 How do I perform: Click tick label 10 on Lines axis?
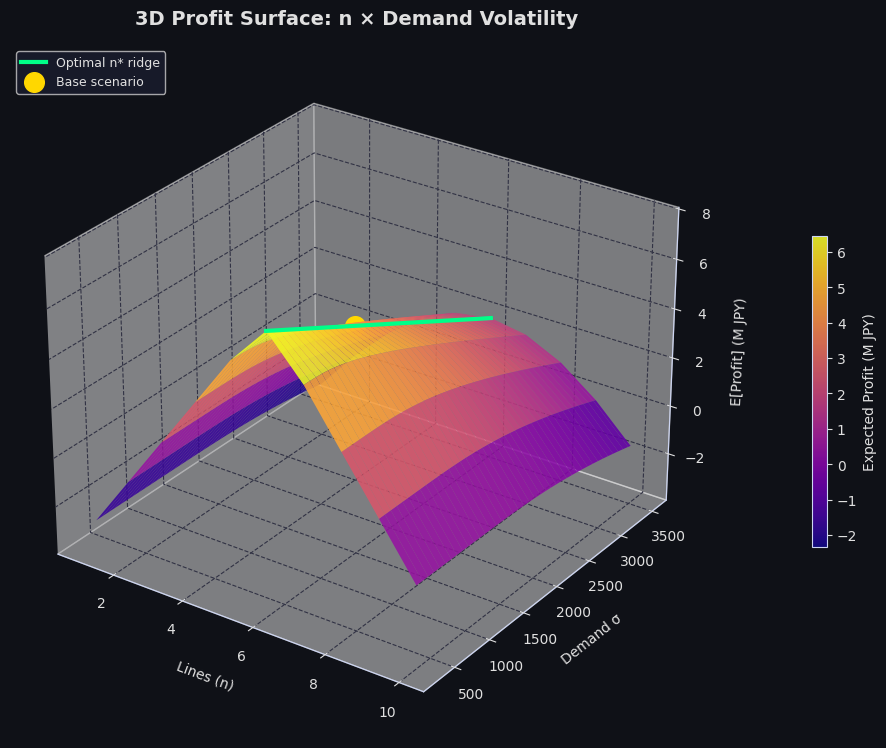[x=387, y=712]
